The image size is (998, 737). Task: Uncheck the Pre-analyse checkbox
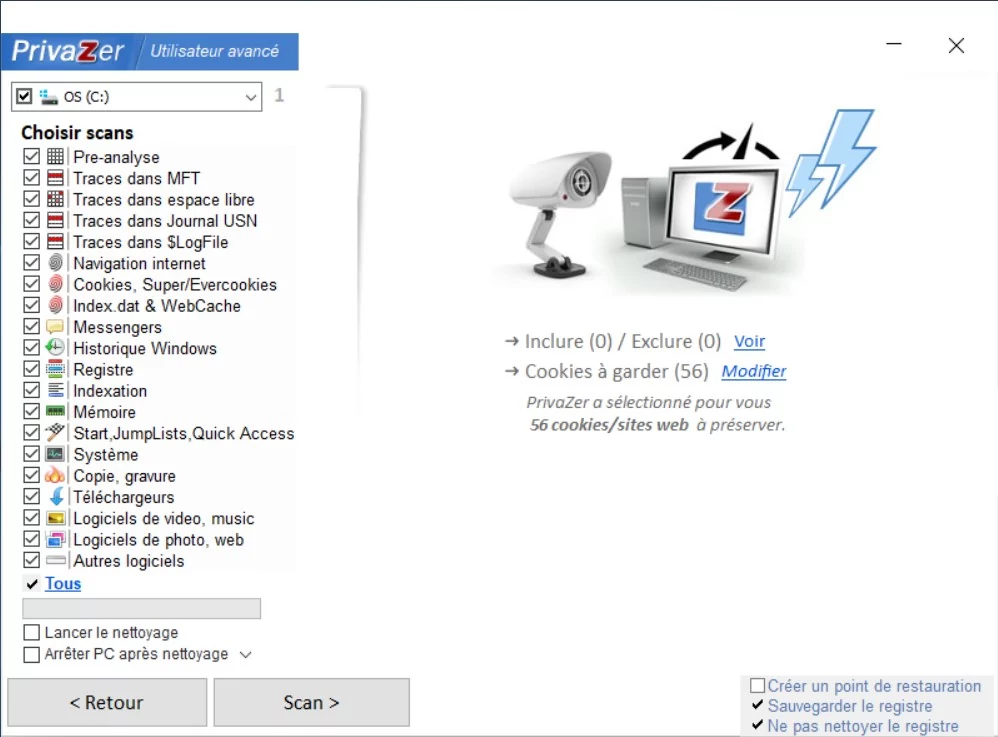31,156
